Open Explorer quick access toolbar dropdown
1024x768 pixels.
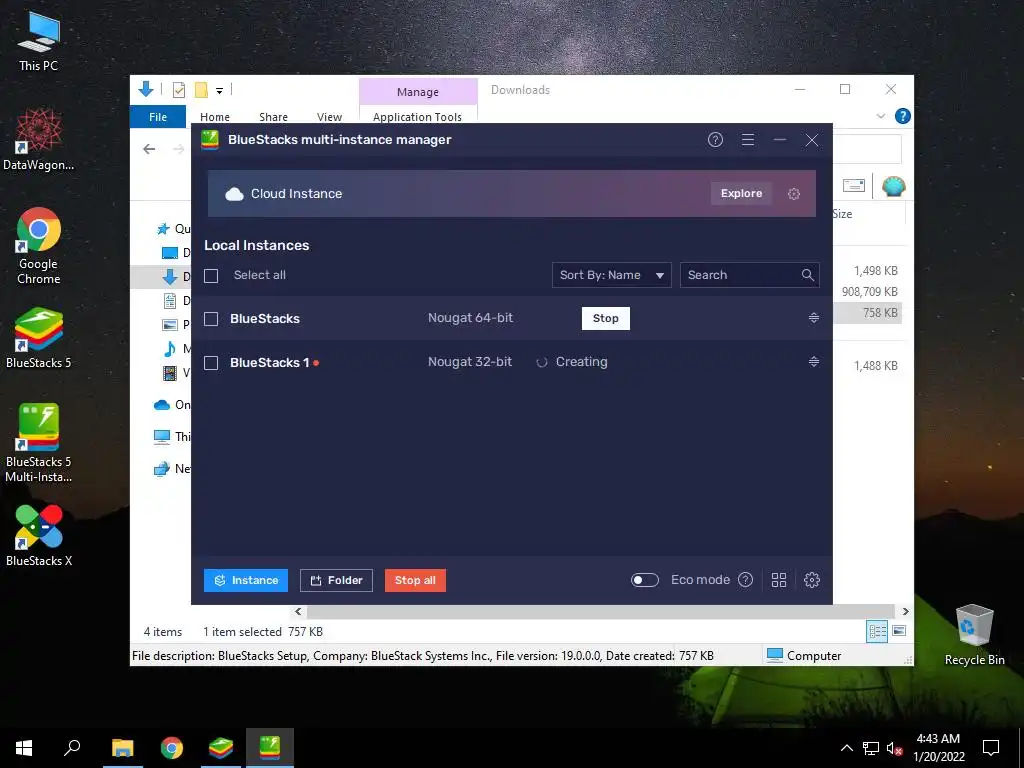coord(219,91)
